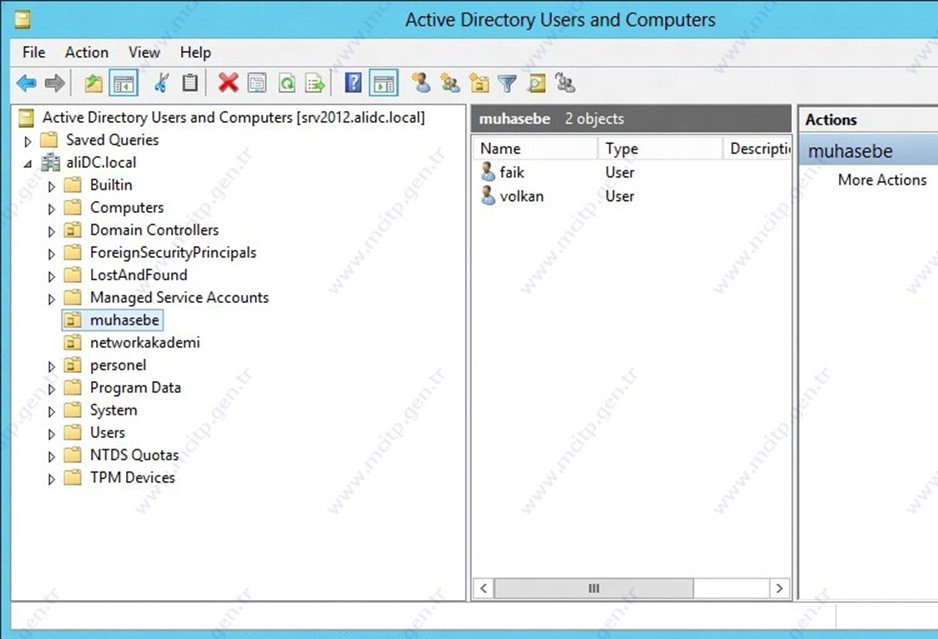Open the Action menu
This screenshot has height=639, width=938.
(x=87, y=53)
